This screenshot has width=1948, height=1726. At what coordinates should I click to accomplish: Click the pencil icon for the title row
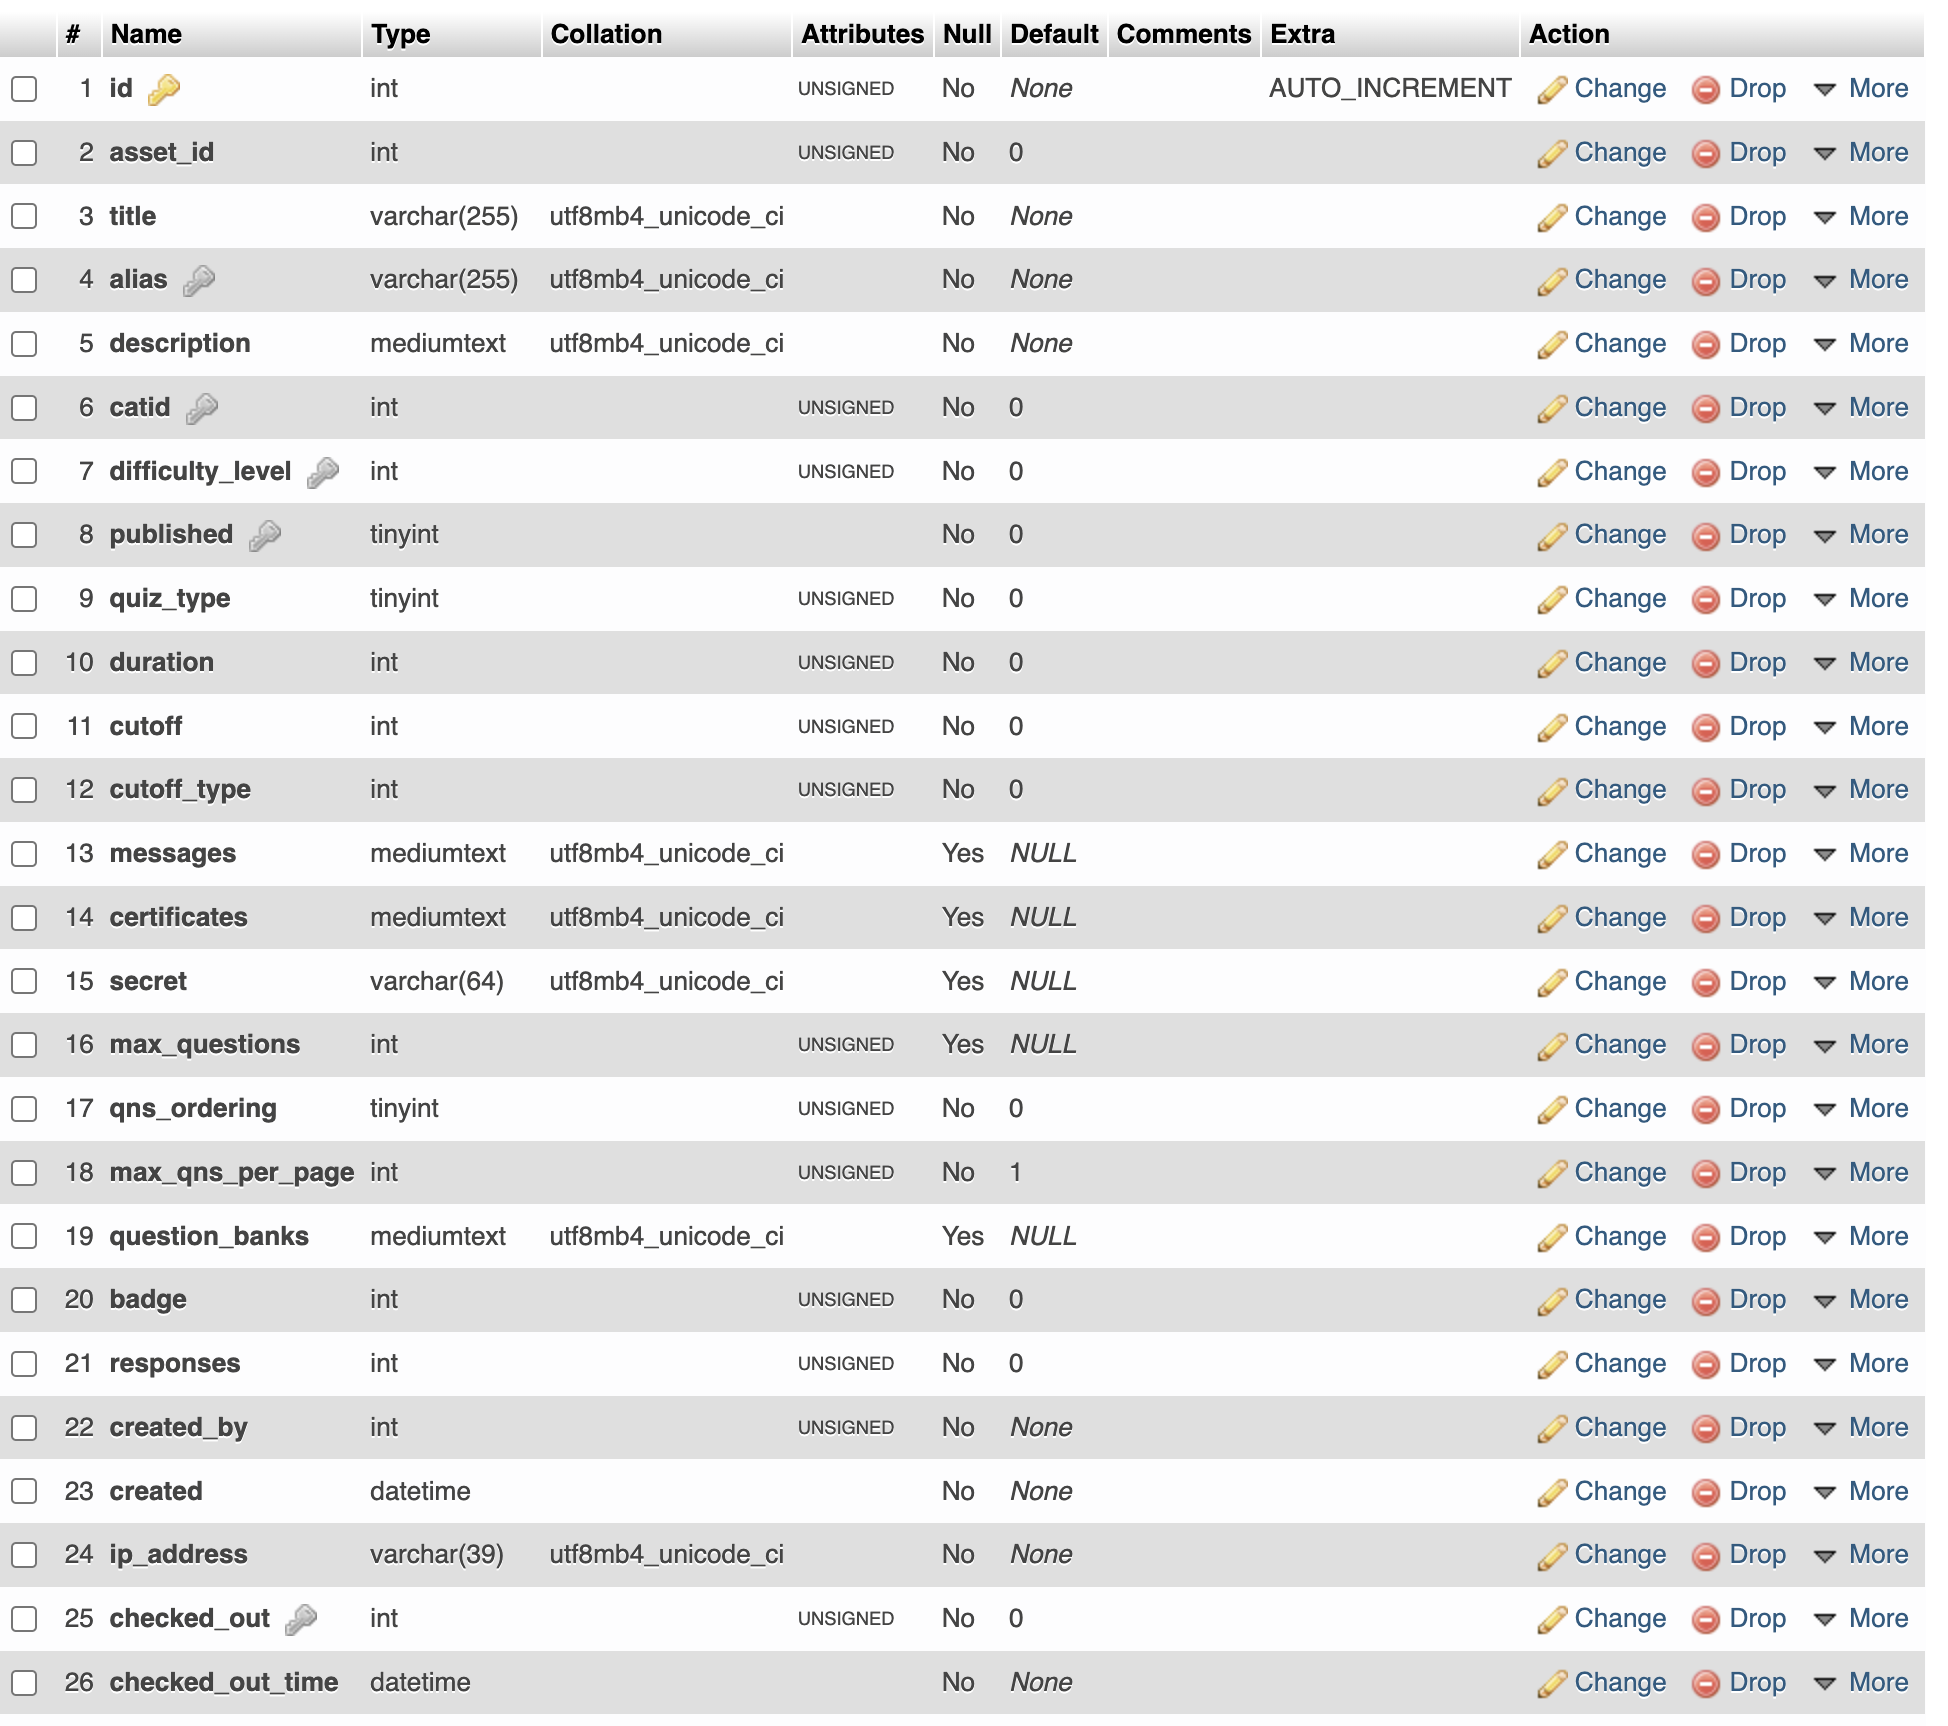click(x=1551, y=217)
